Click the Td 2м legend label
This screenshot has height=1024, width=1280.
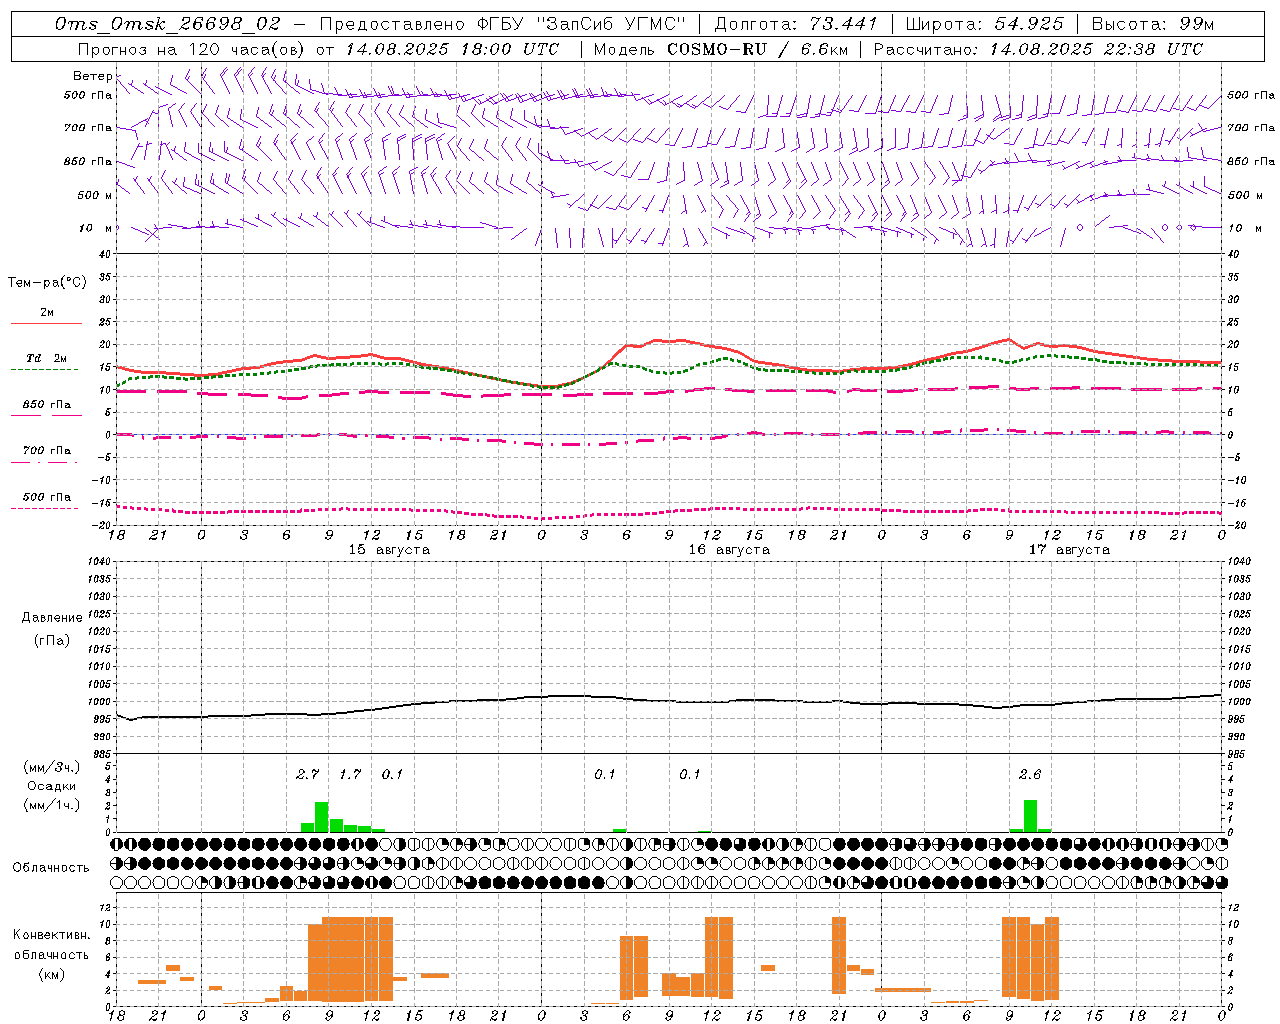(47, 358)
